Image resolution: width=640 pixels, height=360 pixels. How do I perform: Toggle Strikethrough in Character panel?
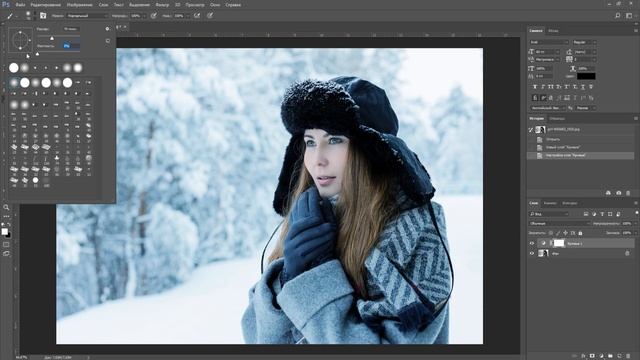click(x=591, y=87)
